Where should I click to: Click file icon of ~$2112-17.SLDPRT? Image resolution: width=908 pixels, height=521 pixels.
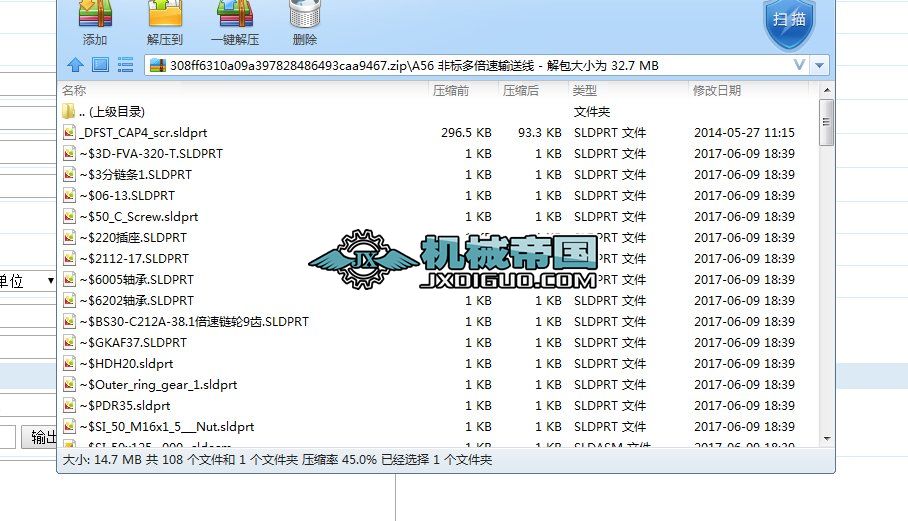[69, 258]
